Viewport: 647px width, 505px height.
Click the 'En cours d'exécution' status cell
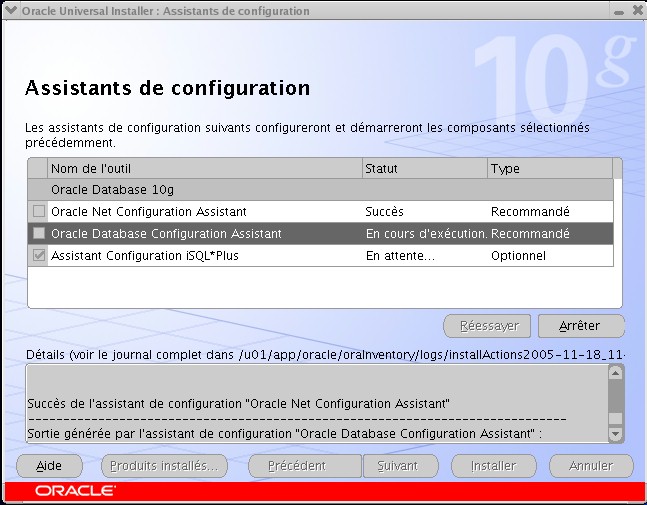click(426, 234)
